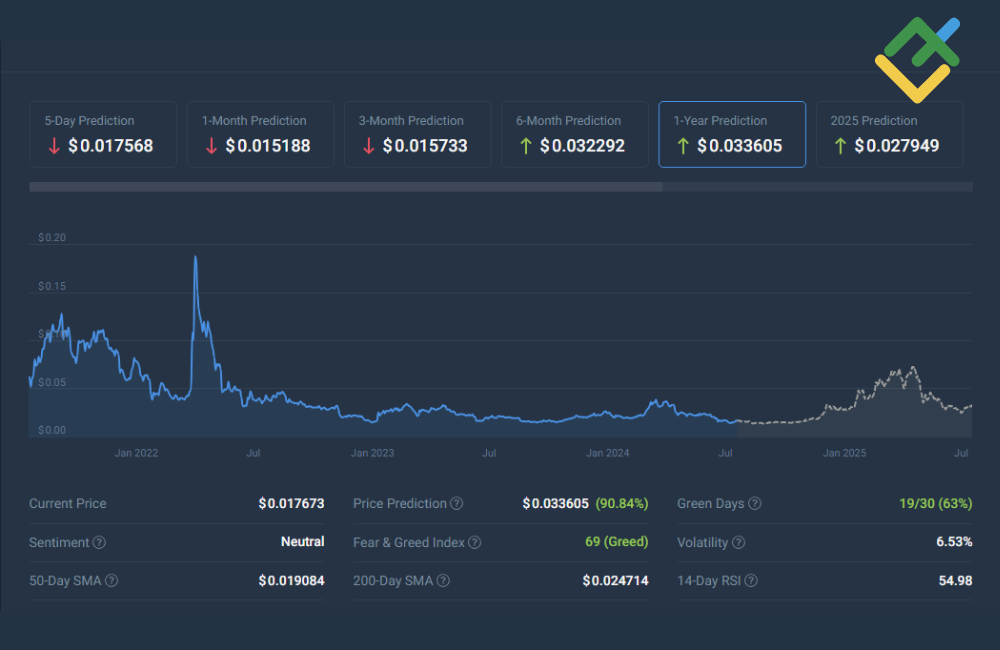Click the horizontal scrollbar under prediction cards

coord(345,187)
